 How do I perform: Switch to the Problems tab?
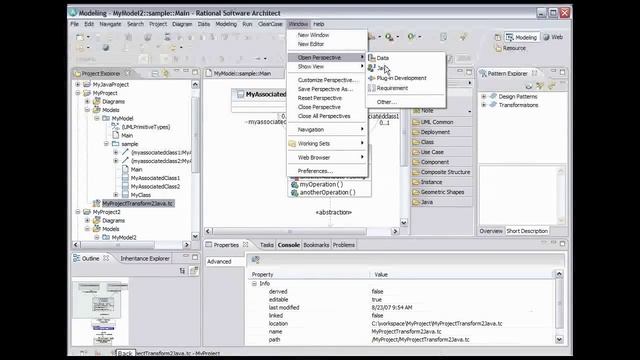344,245
